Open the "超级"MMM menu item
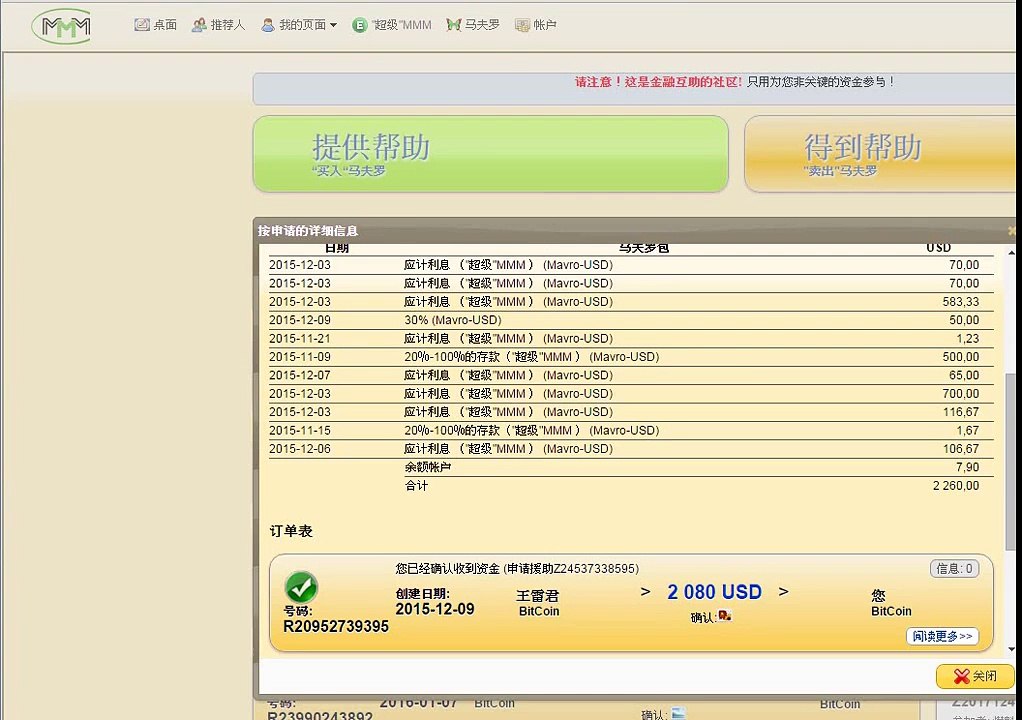 coord(392,25)
